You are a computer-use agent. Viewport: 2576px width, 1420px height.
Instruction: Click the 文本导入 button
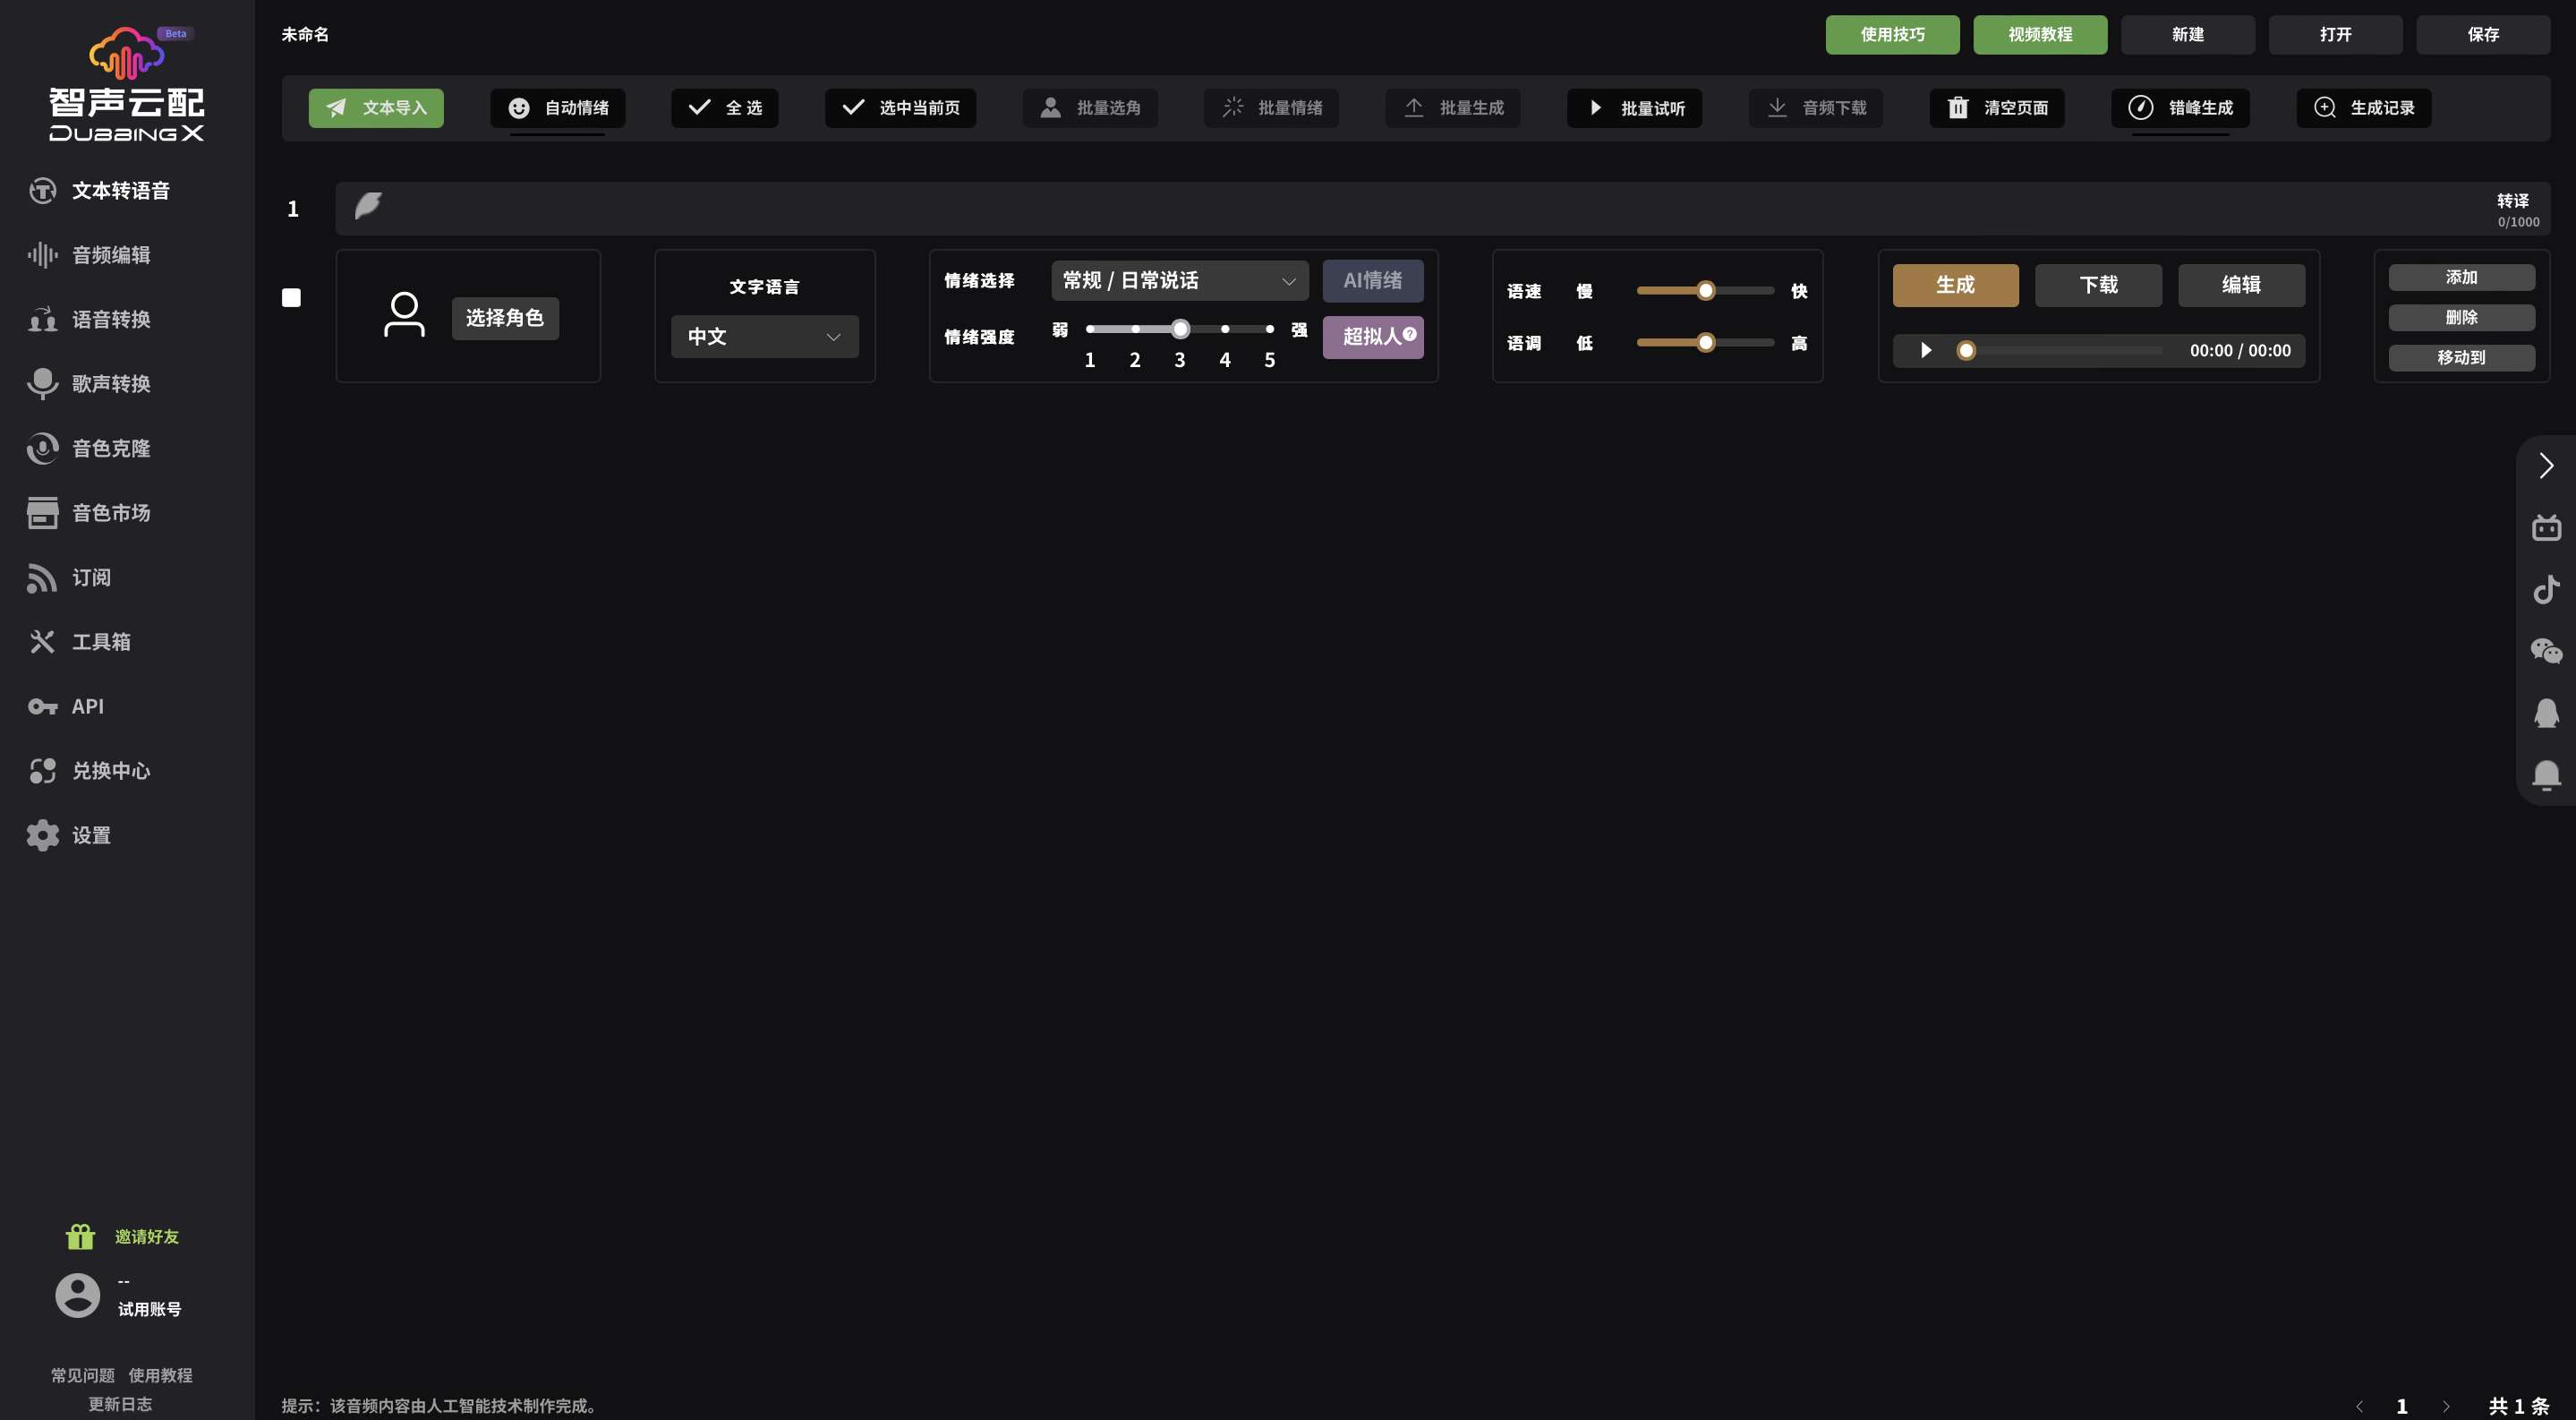point(375,108)
